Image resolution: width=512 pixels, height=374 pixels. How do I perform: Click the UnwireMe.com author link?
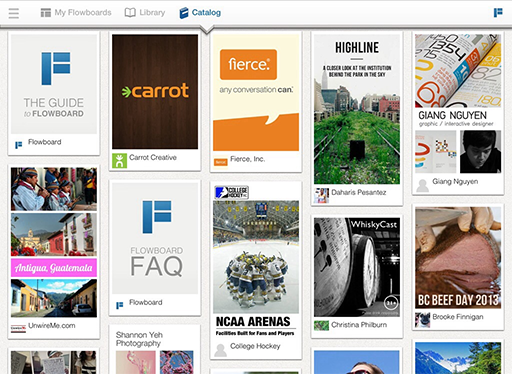pyautogui.click(x=52, y=326)
